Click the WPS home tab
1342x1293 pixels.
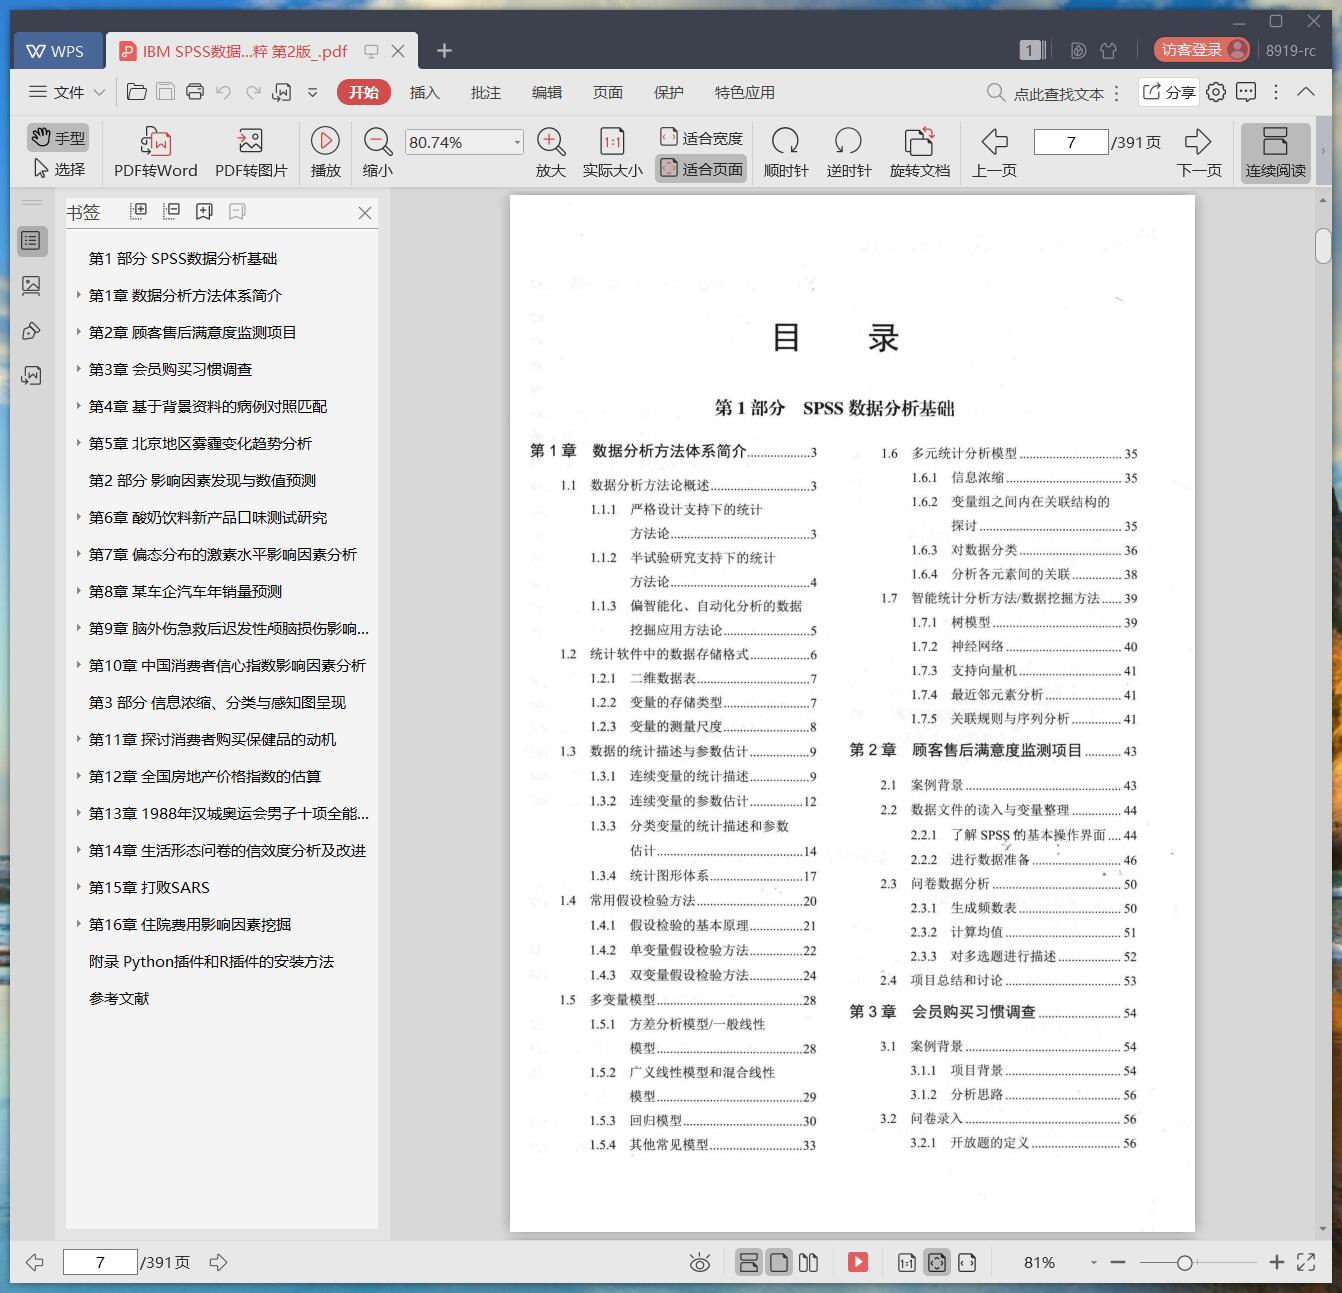[56, 51]
